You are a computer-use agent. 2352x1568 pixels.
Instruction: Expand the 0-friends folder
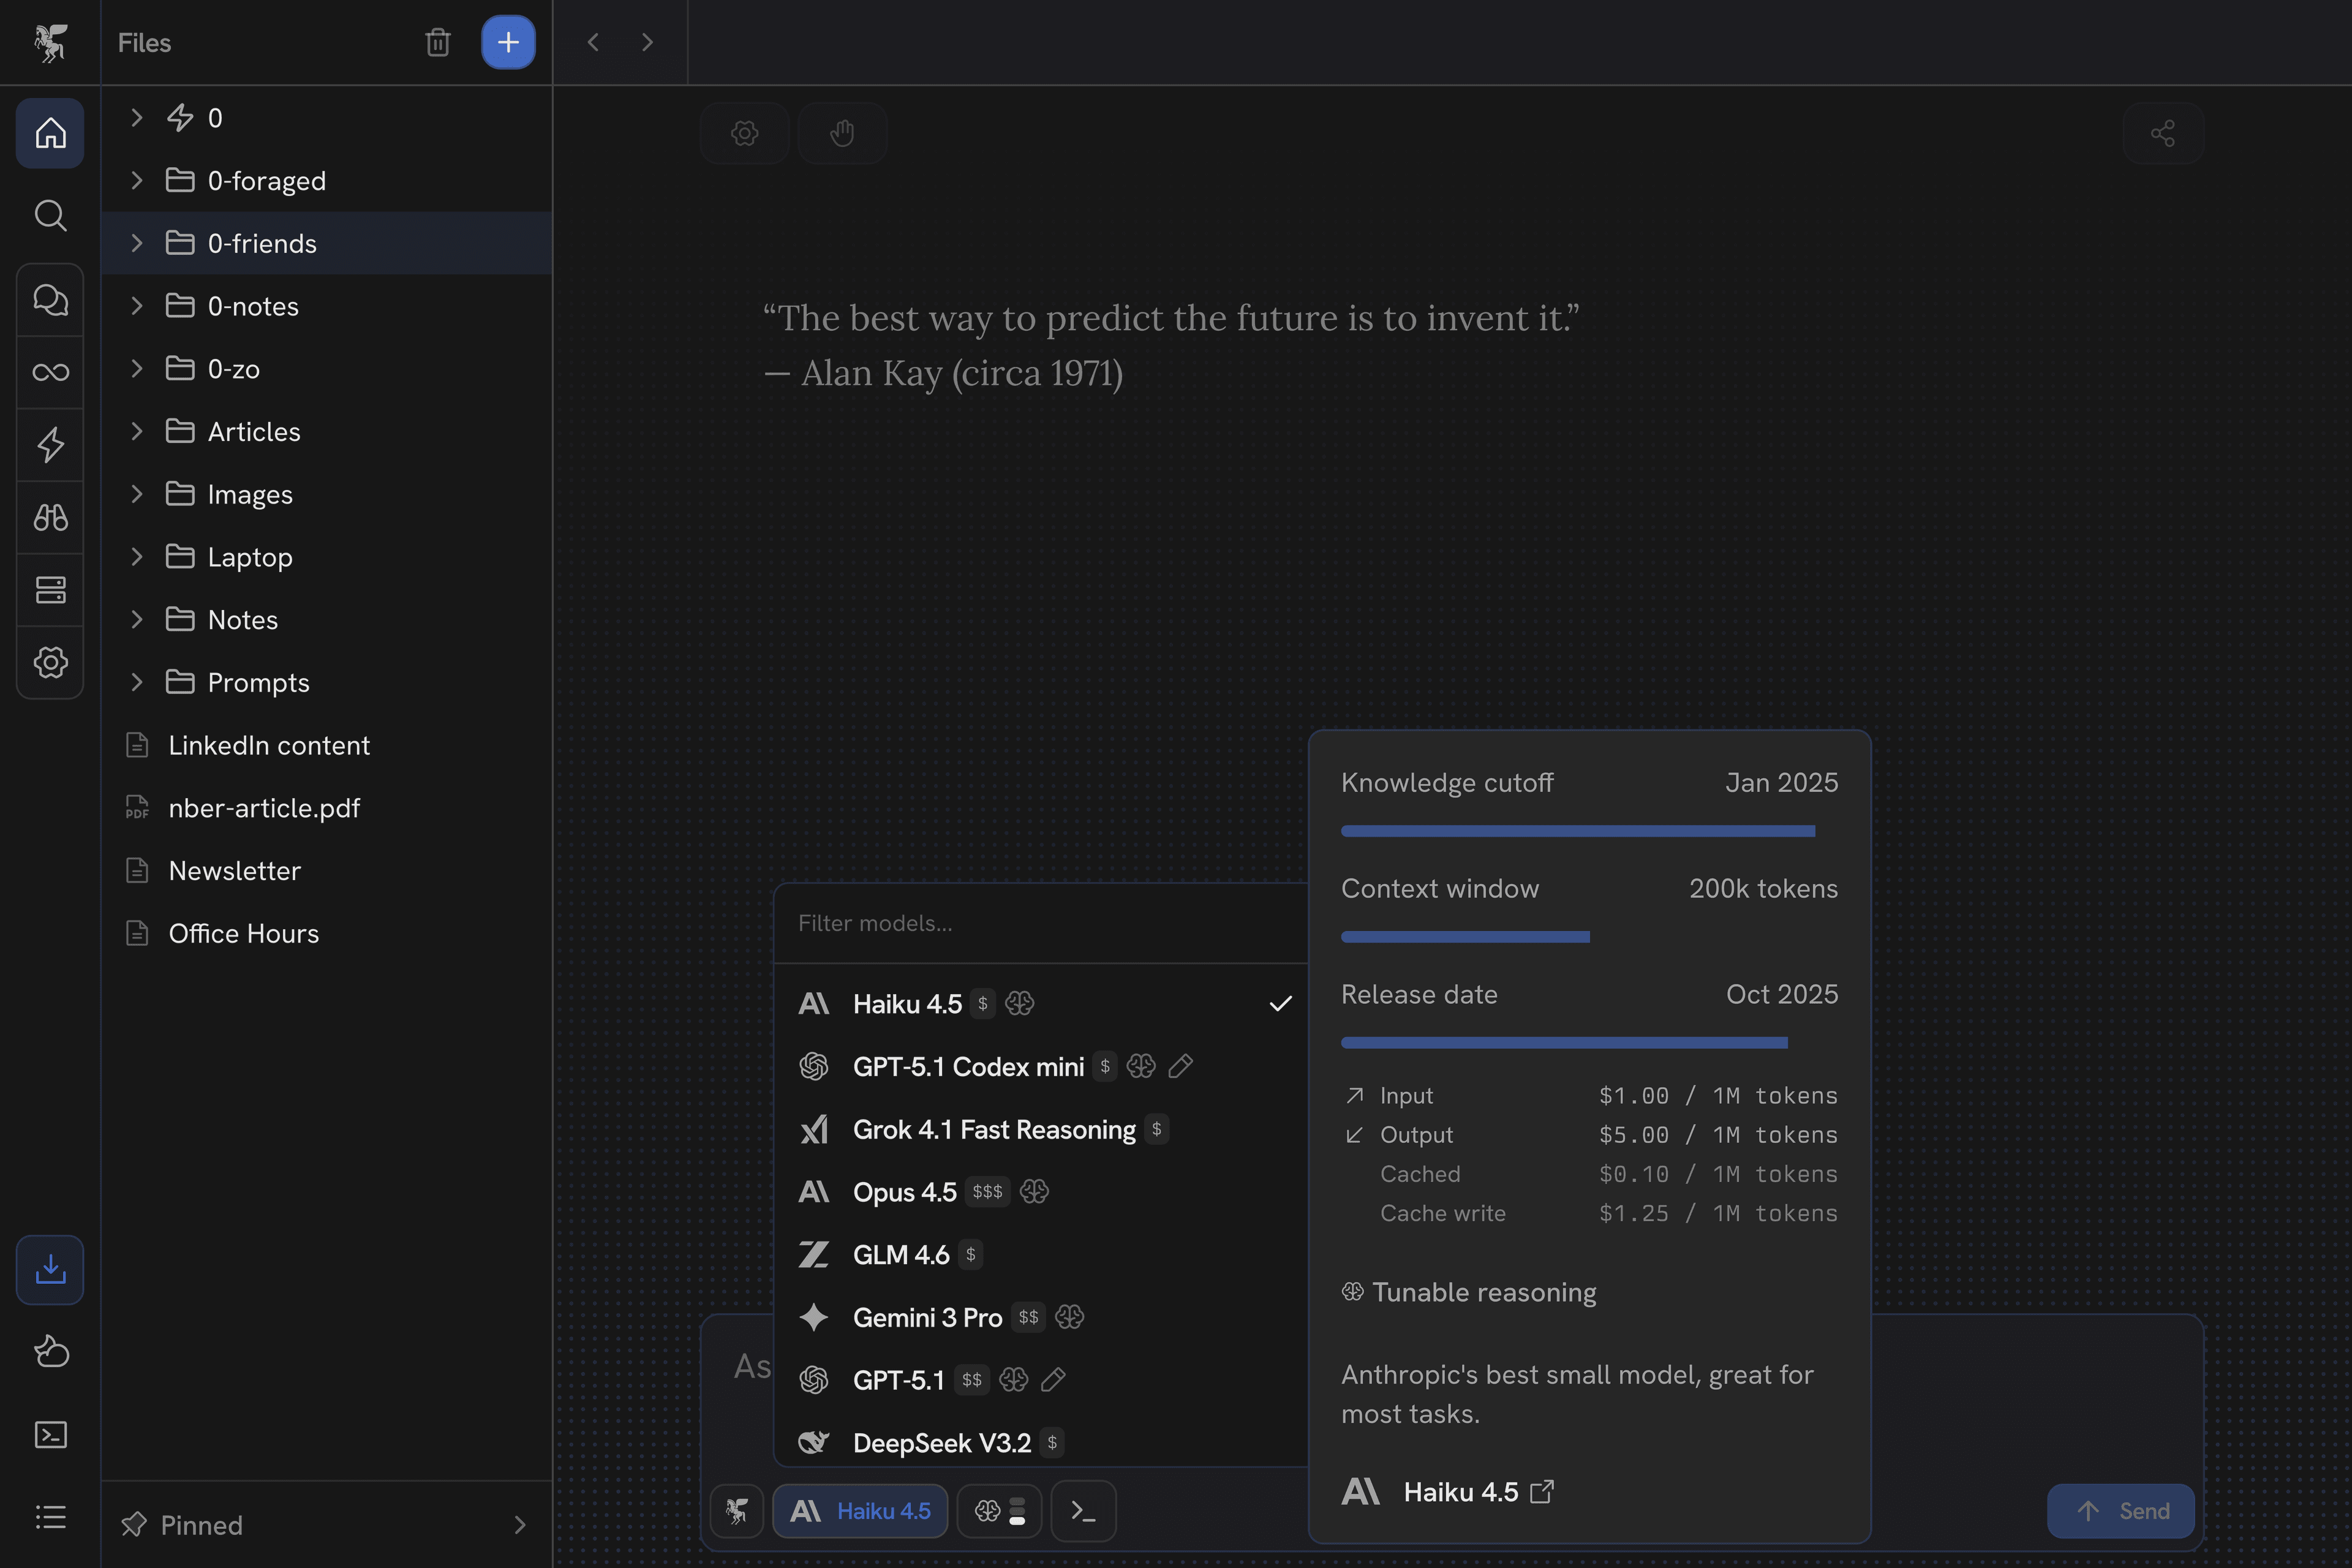pyautogui.click(x=137, y=243)
